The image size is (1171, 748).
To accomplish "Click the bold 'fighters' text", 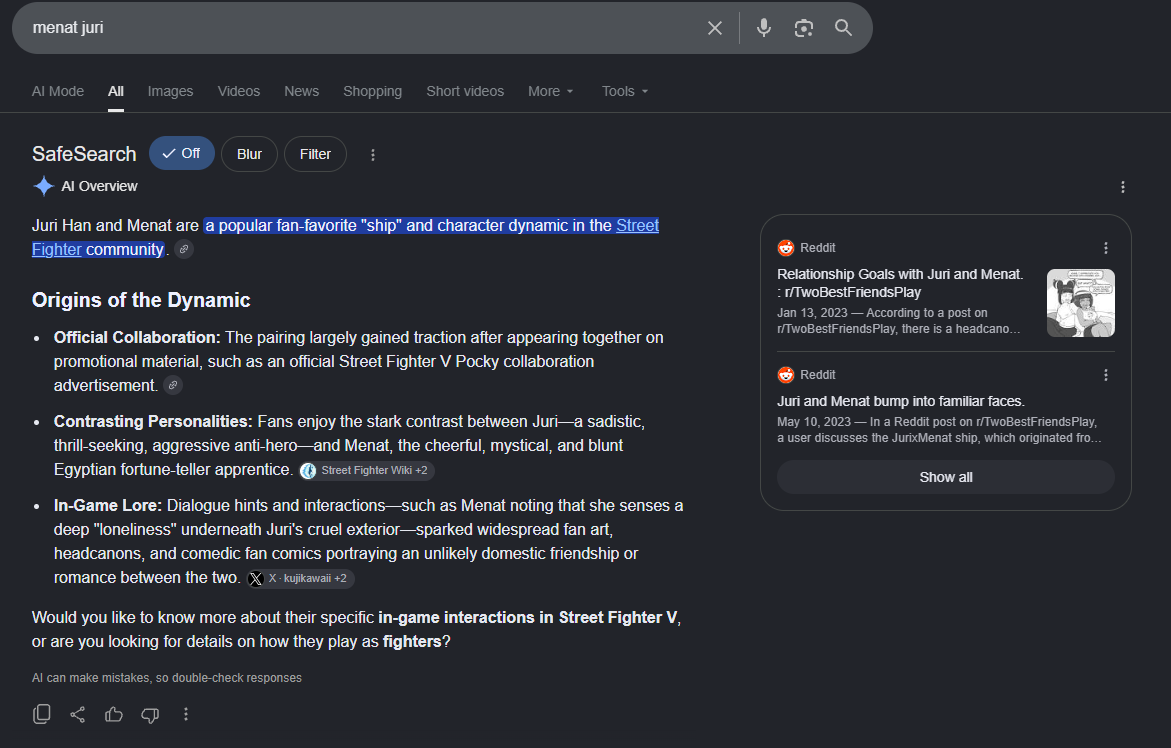I will [x=412, y=641].
